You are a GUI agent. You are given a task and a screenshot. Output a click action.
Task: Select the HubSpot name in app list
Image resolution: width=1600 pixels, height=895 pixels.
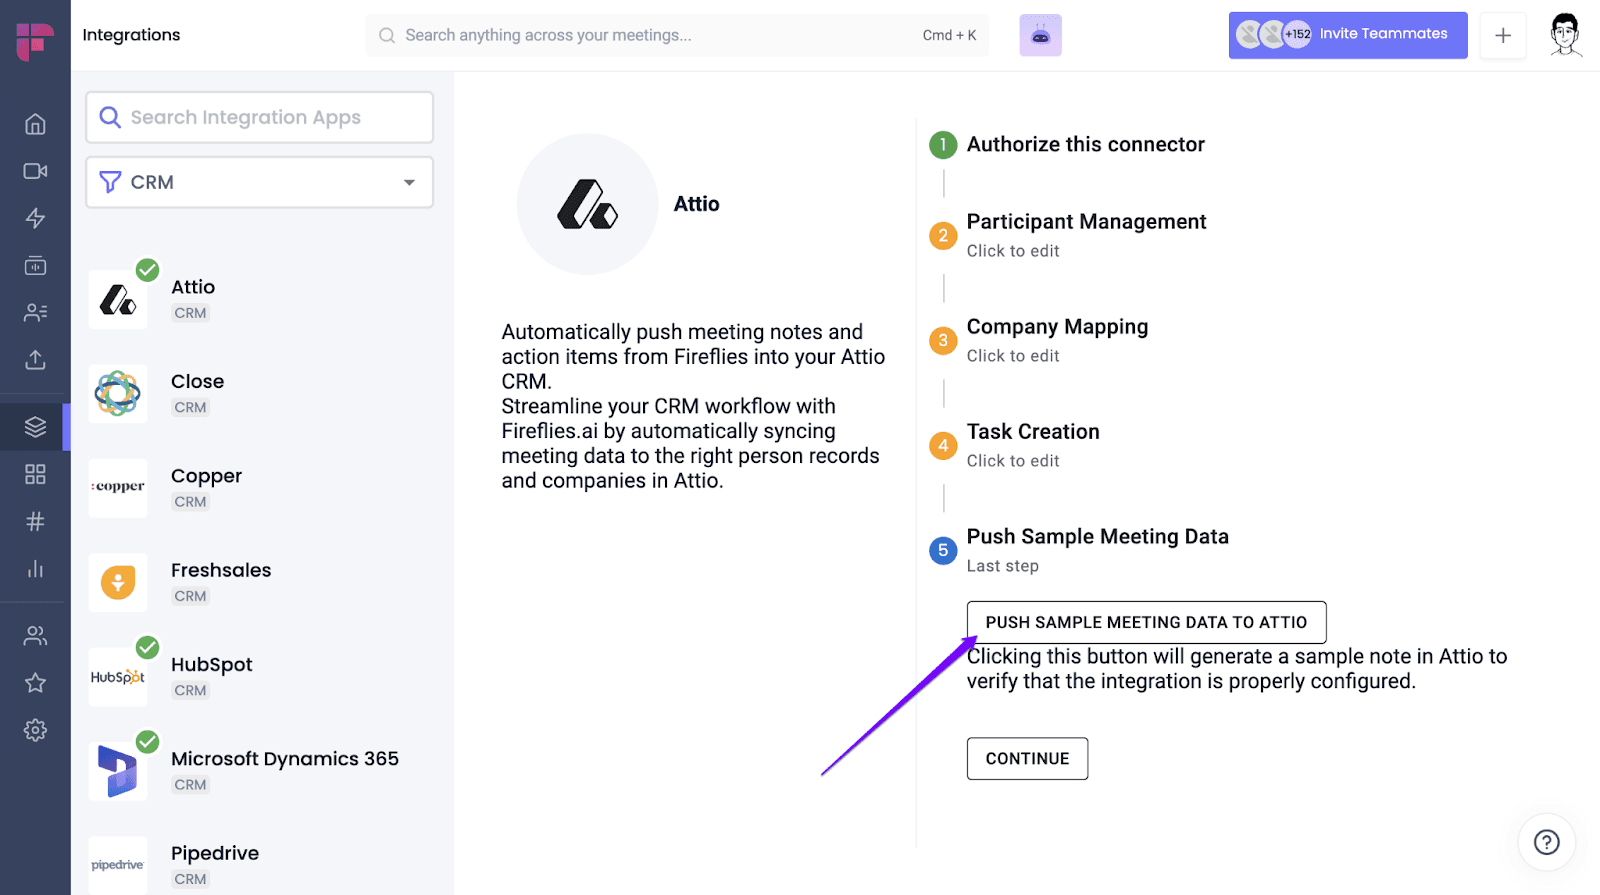211,665
